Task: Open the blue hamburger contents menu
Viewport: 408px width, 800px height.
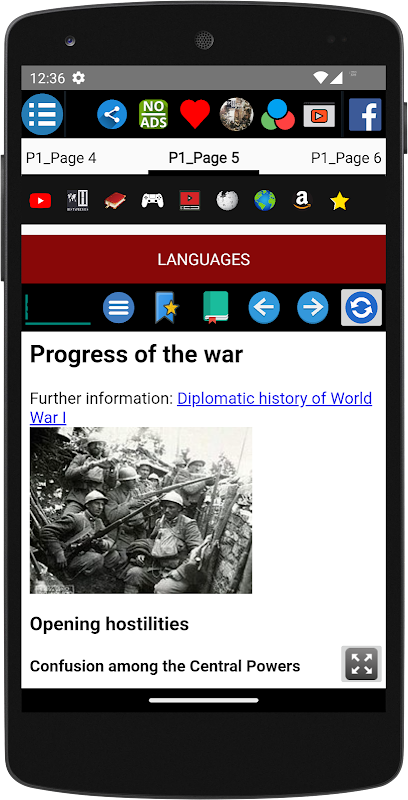Action: pyautogui.click(x=119, y=308)
